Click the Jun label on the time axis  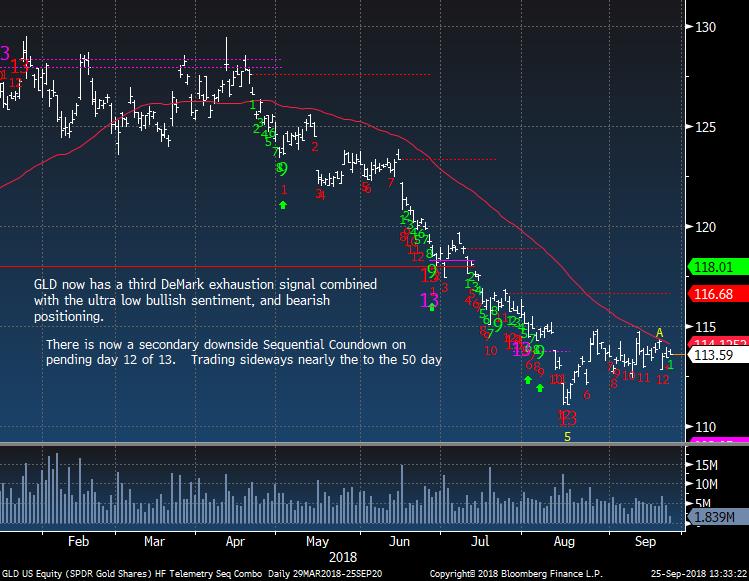[x=399, y=539]
